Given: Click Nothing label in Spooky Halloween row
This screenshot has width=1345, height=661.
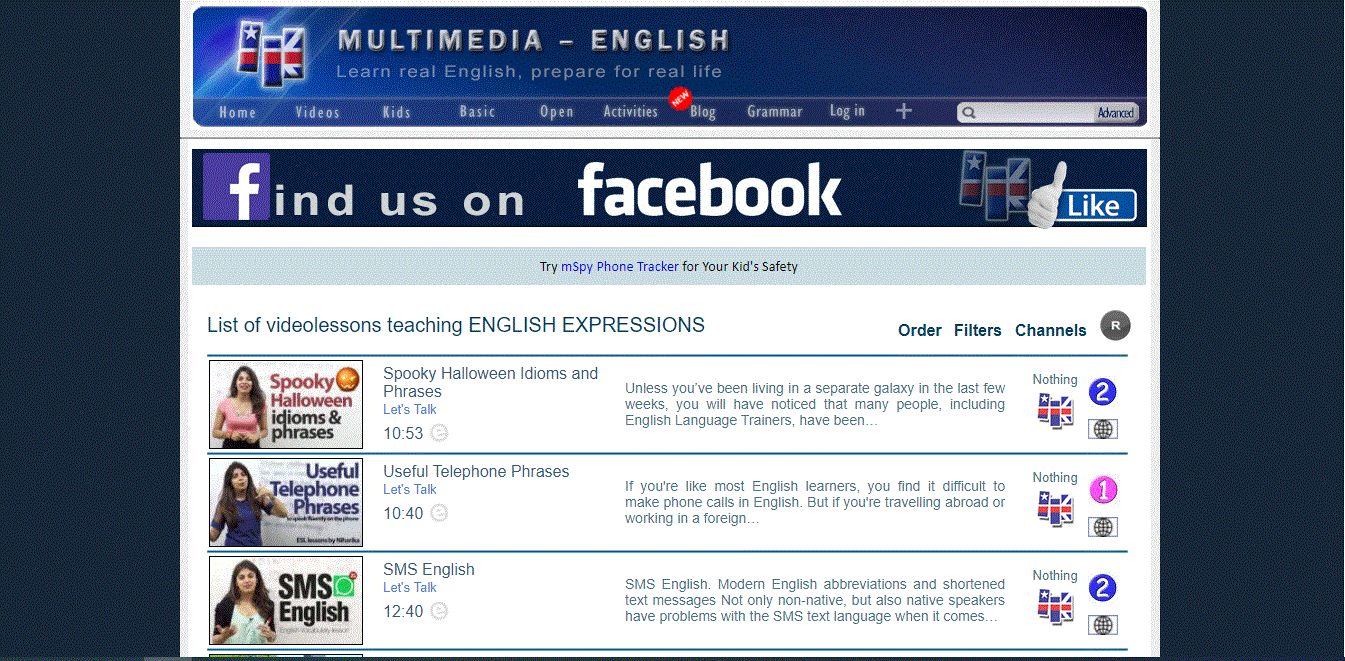Looking at the screenshot, I should [x=1055, y=379].
